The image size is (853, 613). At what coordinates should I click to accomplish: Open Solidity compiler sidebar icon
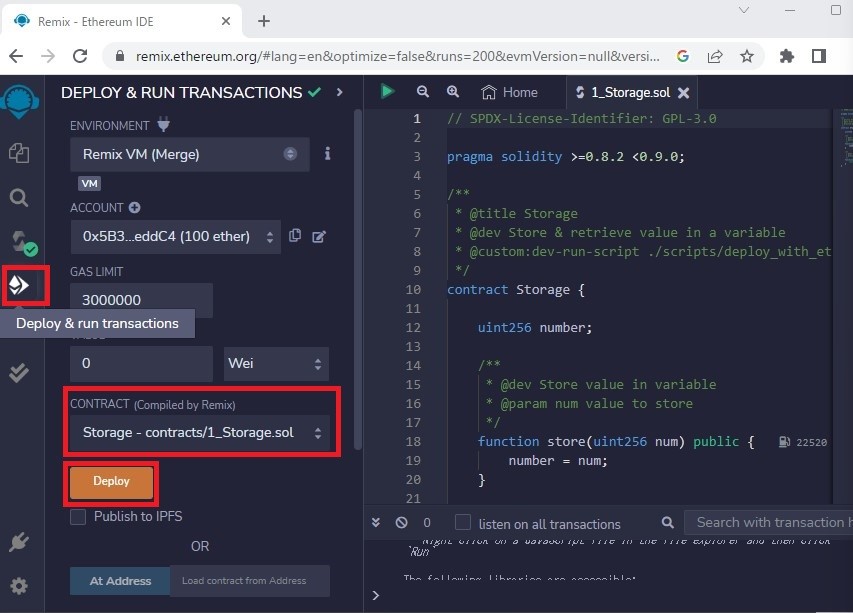tap(22, 243)
